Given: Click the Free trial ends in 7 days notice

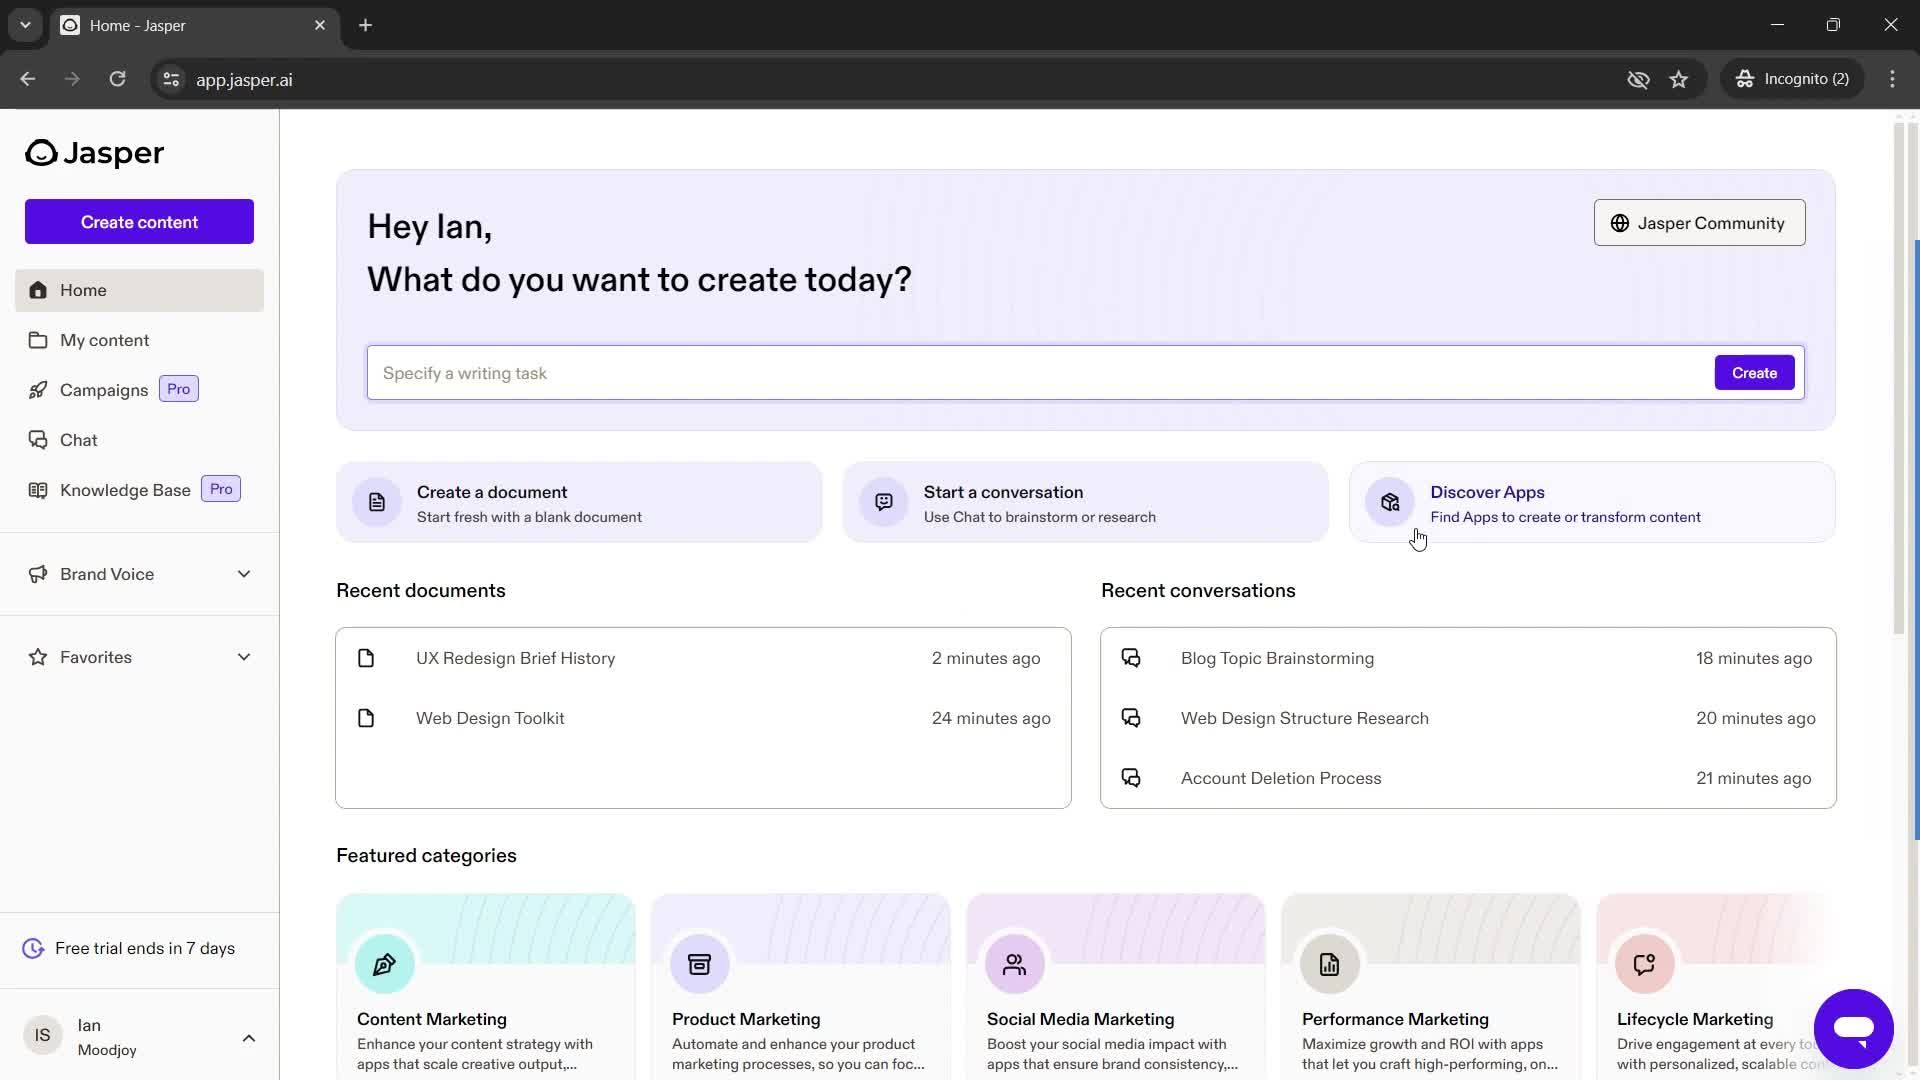Looking at the screenshot, I should point(145,947).
